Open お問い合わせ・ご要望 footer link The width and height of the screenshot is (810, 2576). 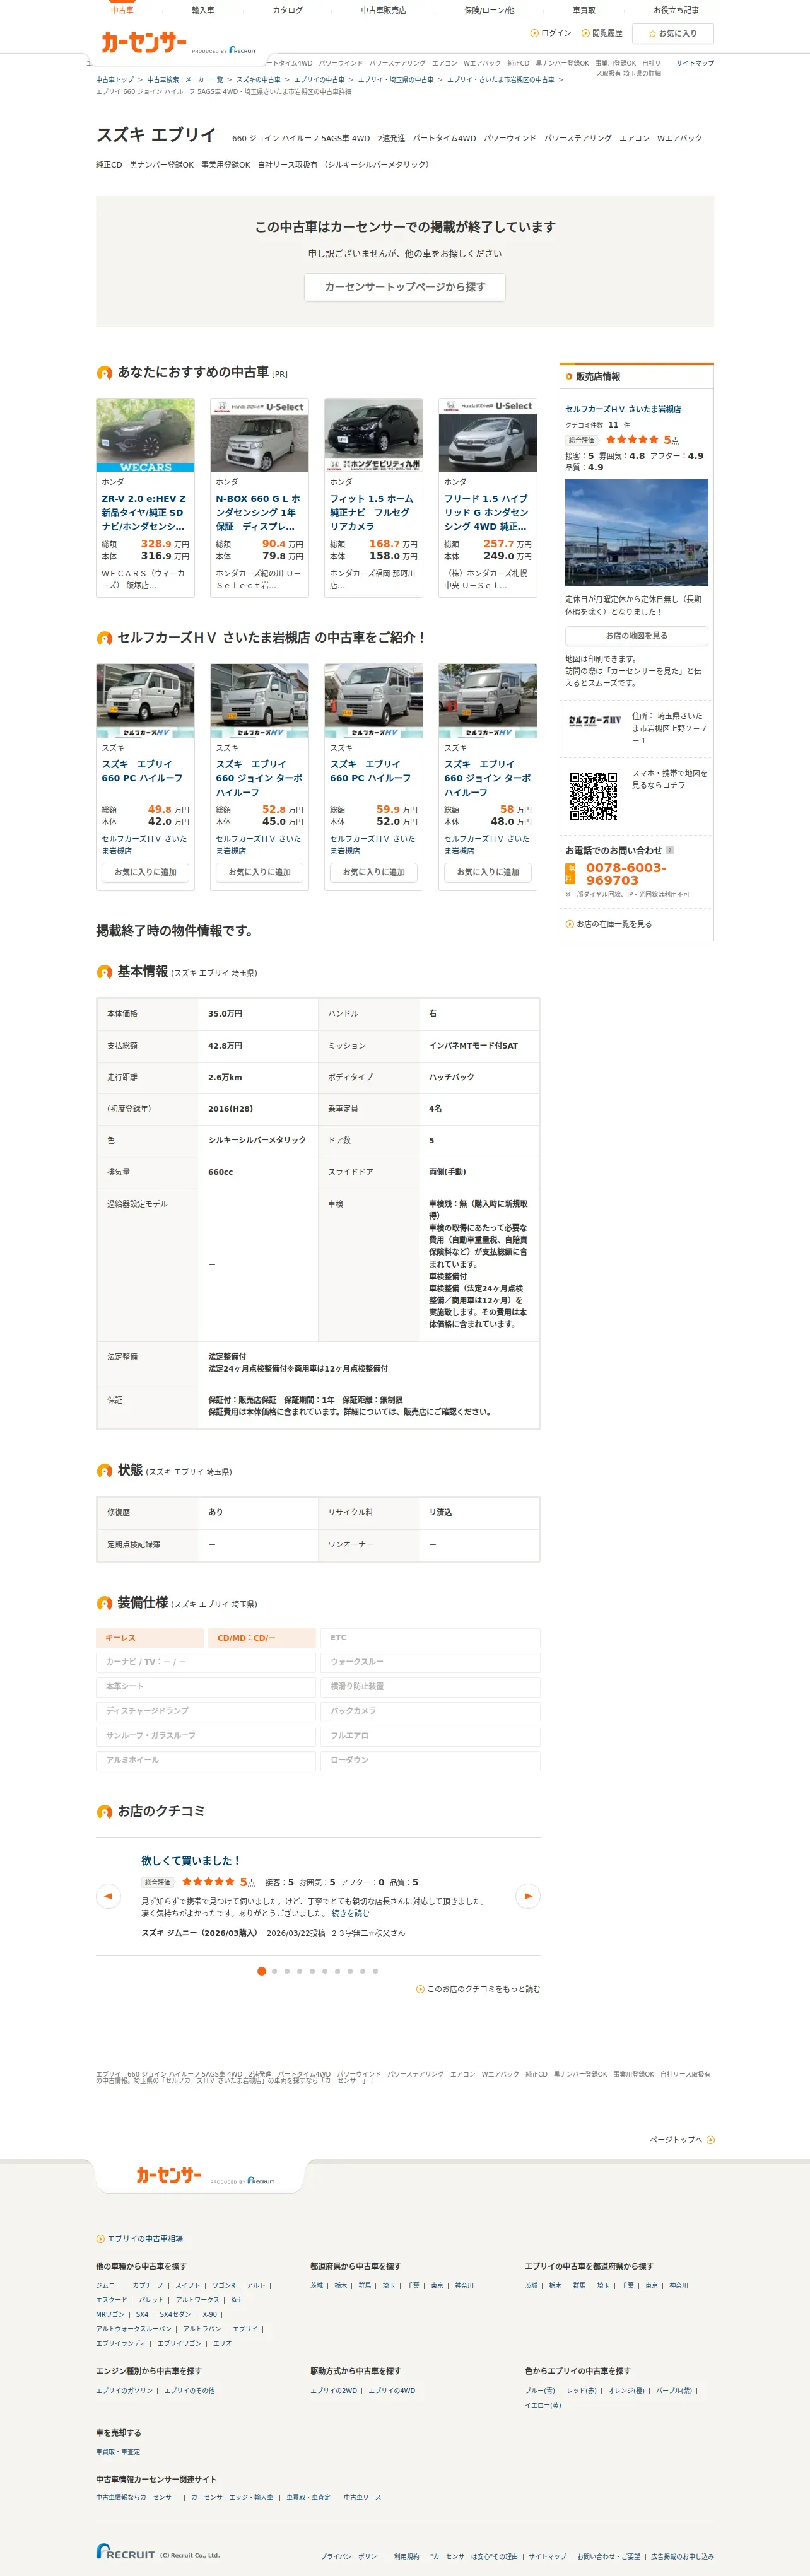[608, 2556]
